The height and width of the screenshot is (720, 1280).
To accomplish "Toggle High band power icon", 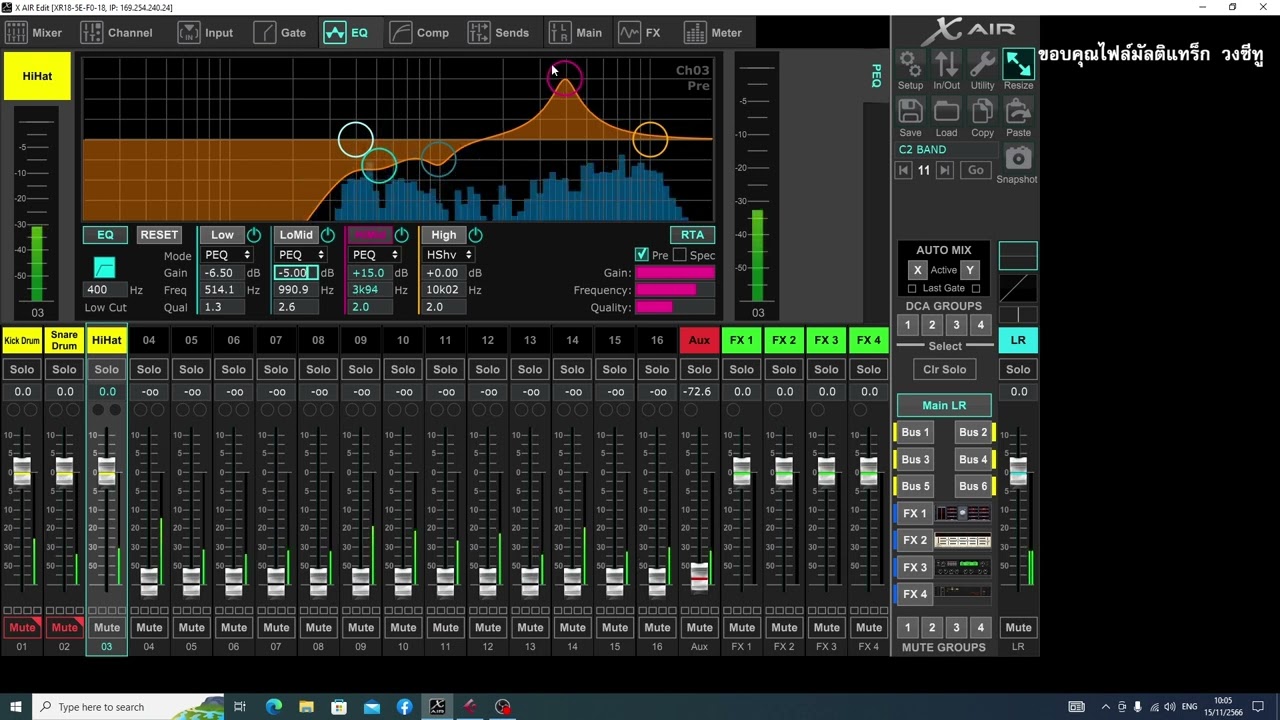I will point(475,235).
